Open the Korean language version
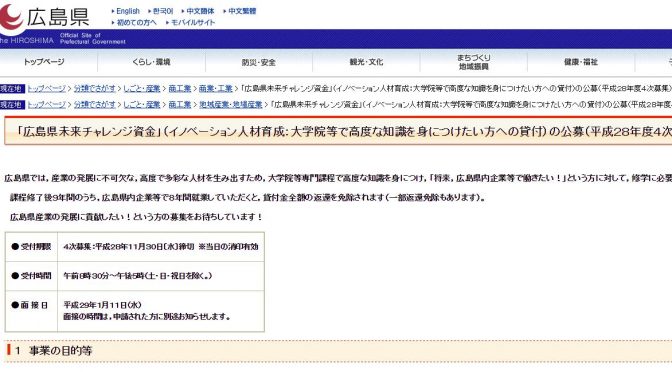The image size is (672, 372). [x=163, y=11]
